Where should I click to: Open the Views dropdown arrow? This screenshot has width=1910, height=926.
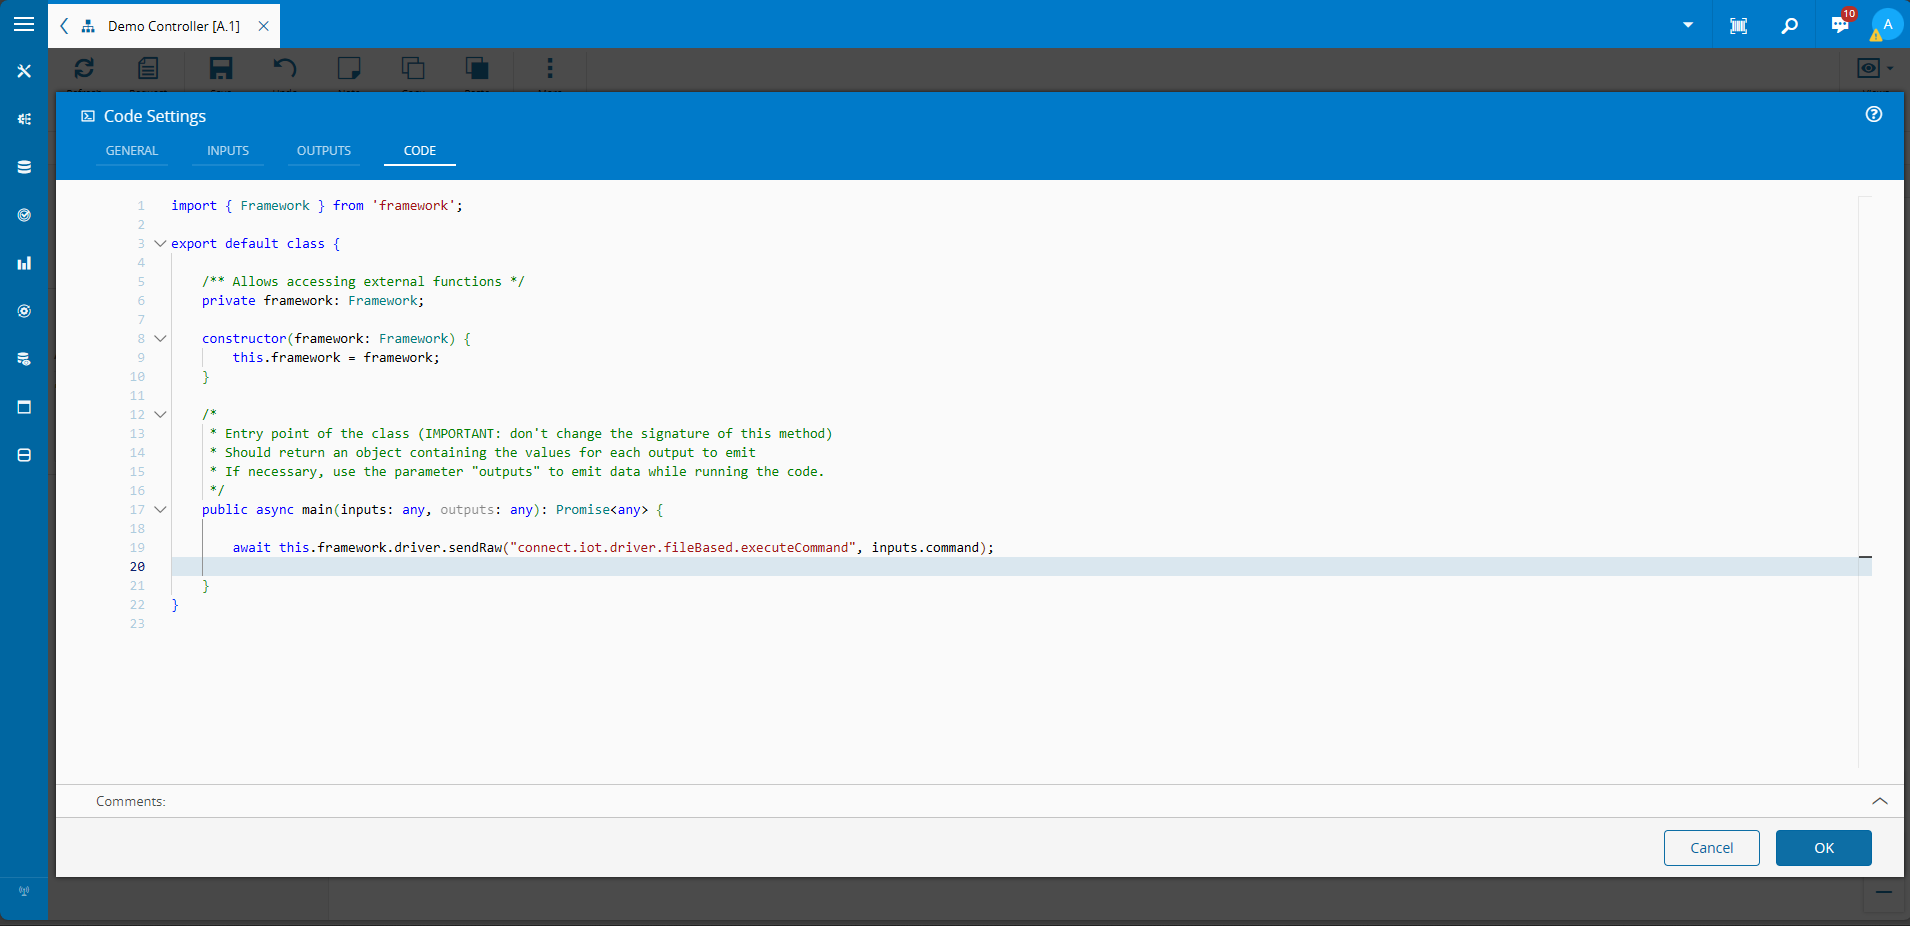1890,68
